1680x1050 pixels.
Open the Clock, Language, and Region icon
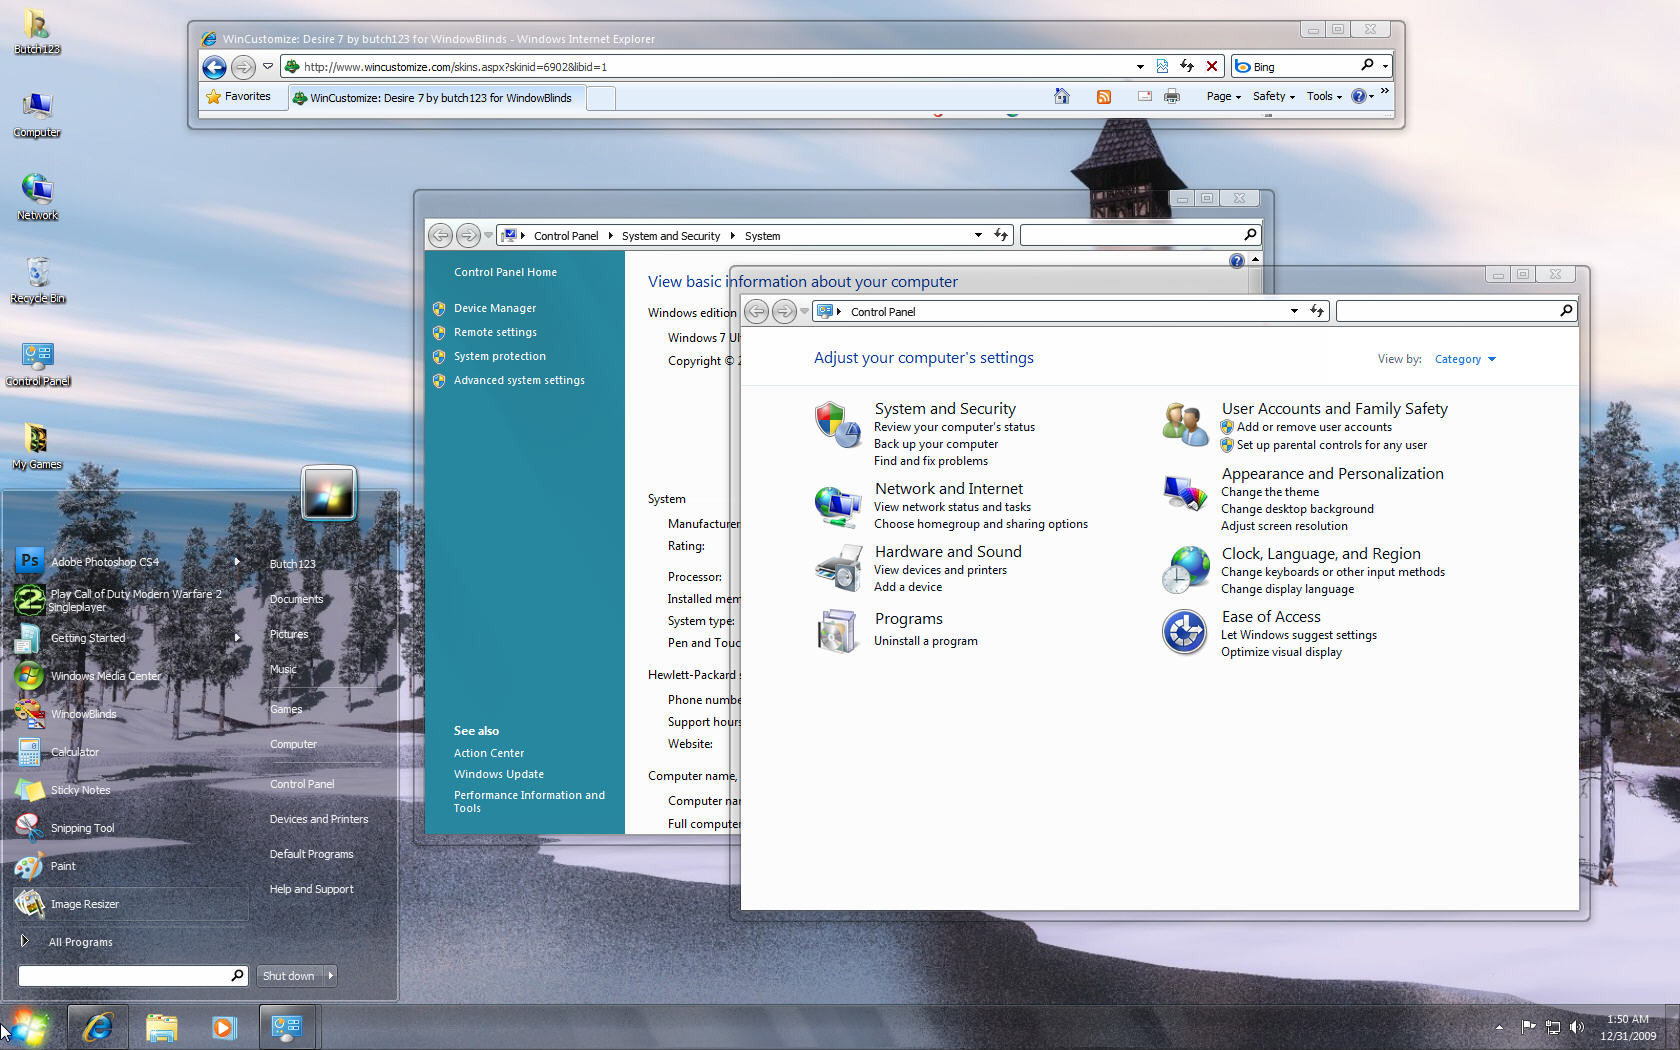(x=1185, y=570)
